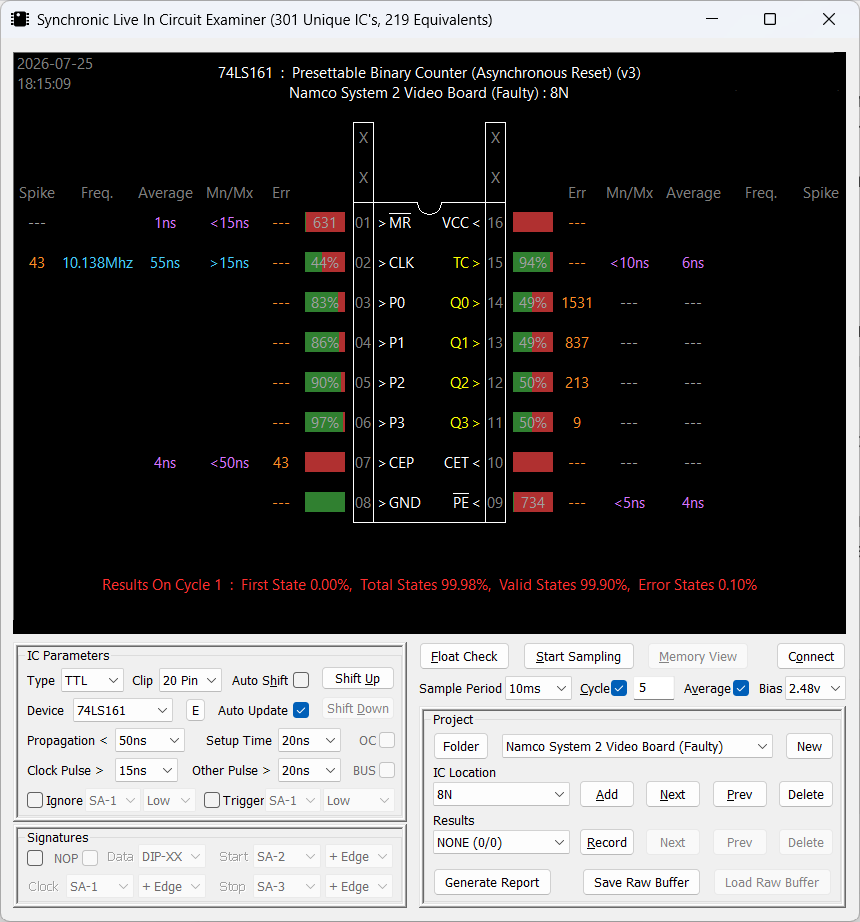Open the IC Location 8N dropdown
Viewport: 860px width, 922px height.
coord(501,794)
